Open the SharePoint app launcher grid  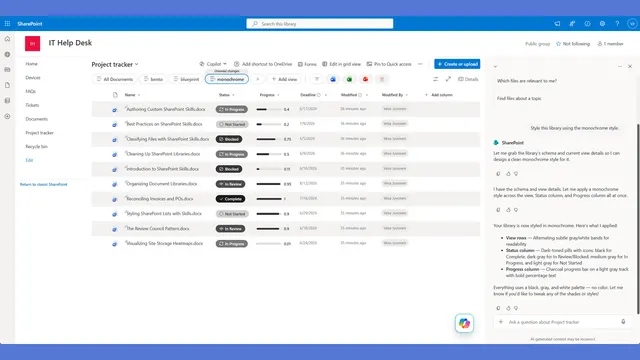click(7, 24)
